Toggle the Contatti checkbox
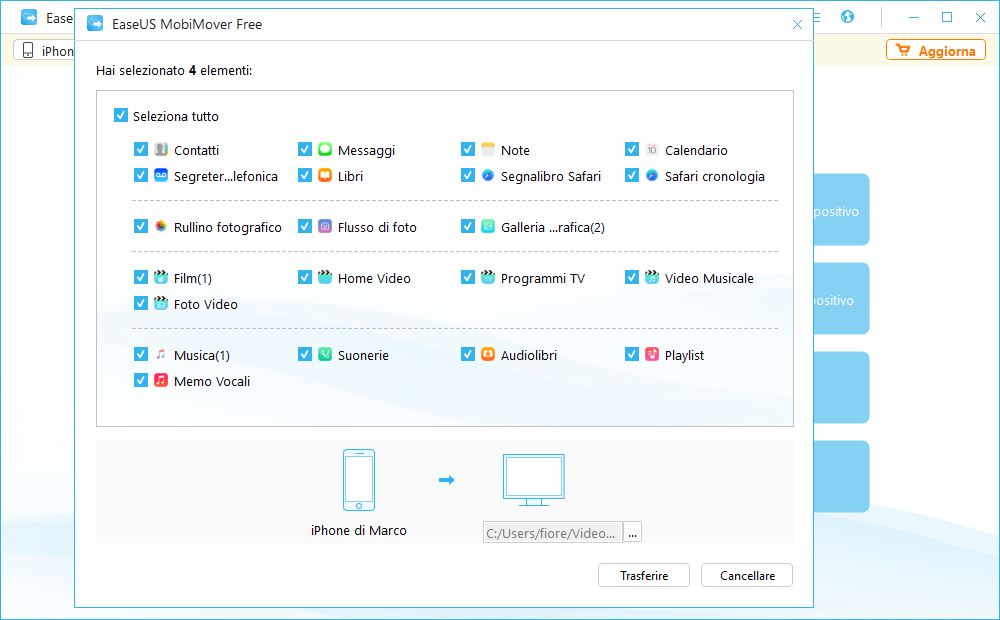Image resolution: width=1000 pixels, height=620 pixels. (x=141, y=149)
